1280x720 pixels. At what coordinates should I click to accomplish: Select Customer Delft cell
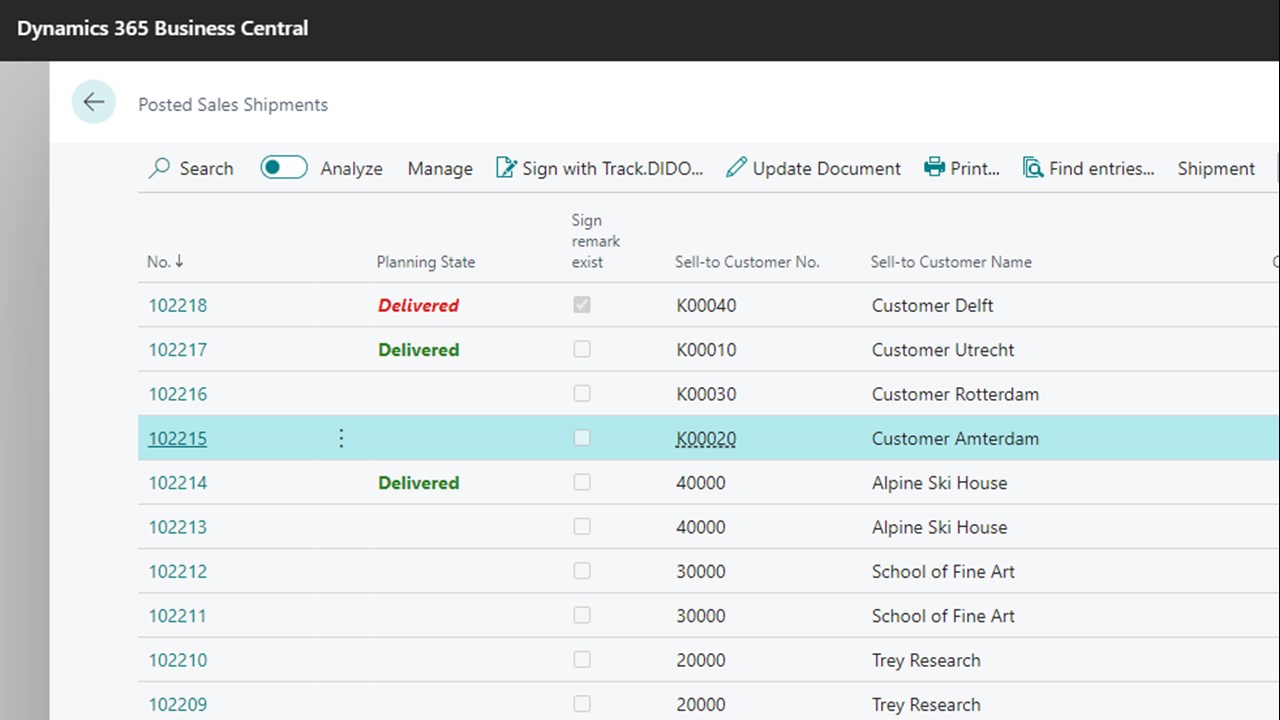[x=932, y=305]
